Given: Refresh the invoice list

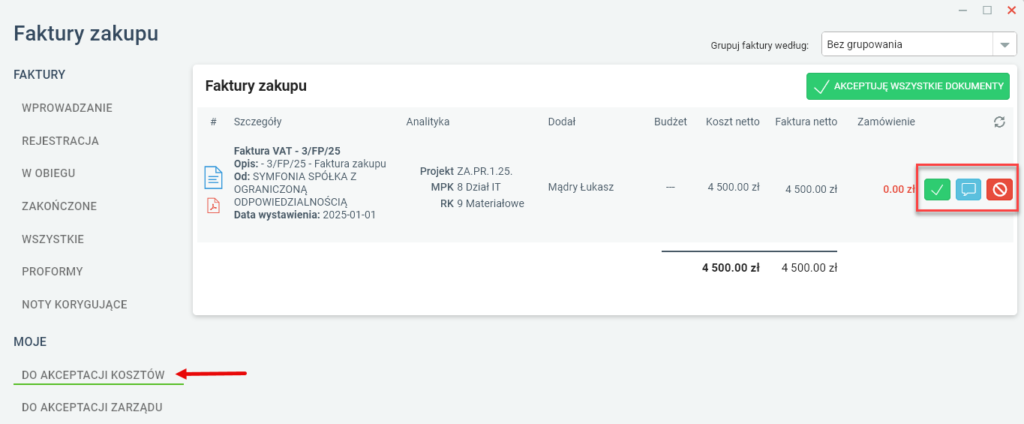Looking at the screenshot, I should (x=999, y=122).
